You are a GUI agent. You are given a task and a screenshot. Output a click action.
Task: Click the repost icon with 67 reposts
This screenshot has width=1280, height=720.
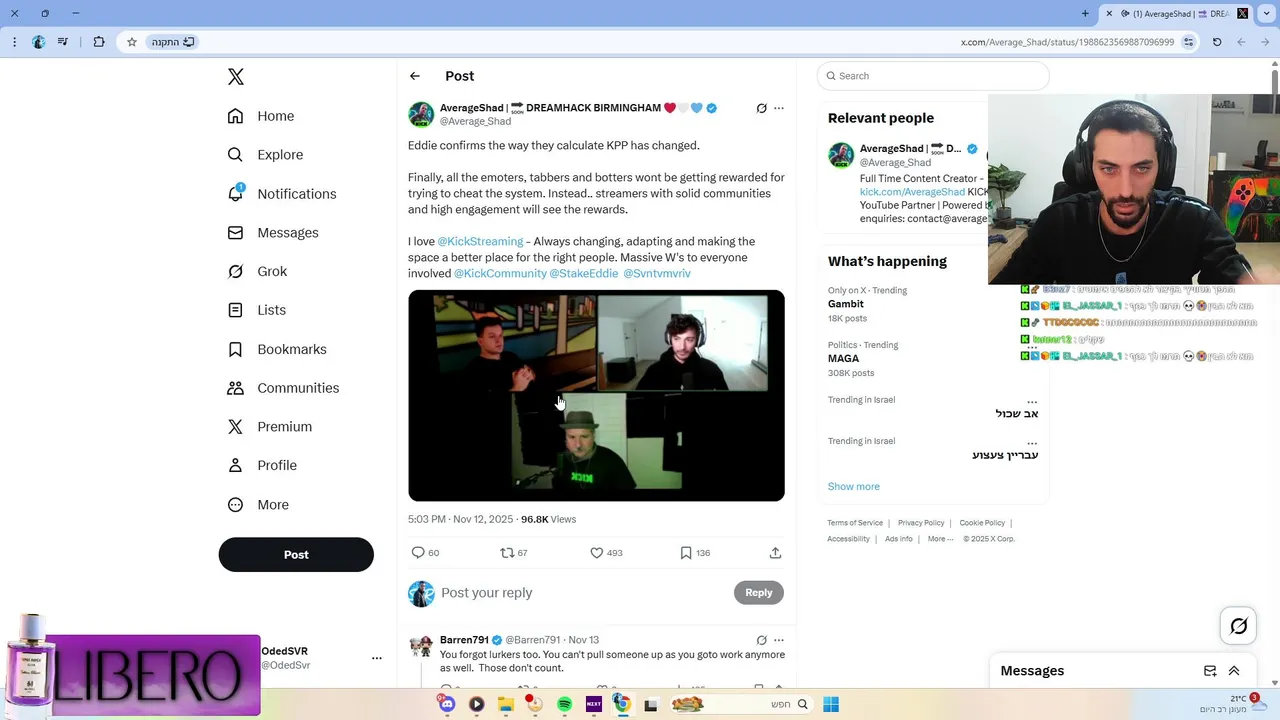507,553
